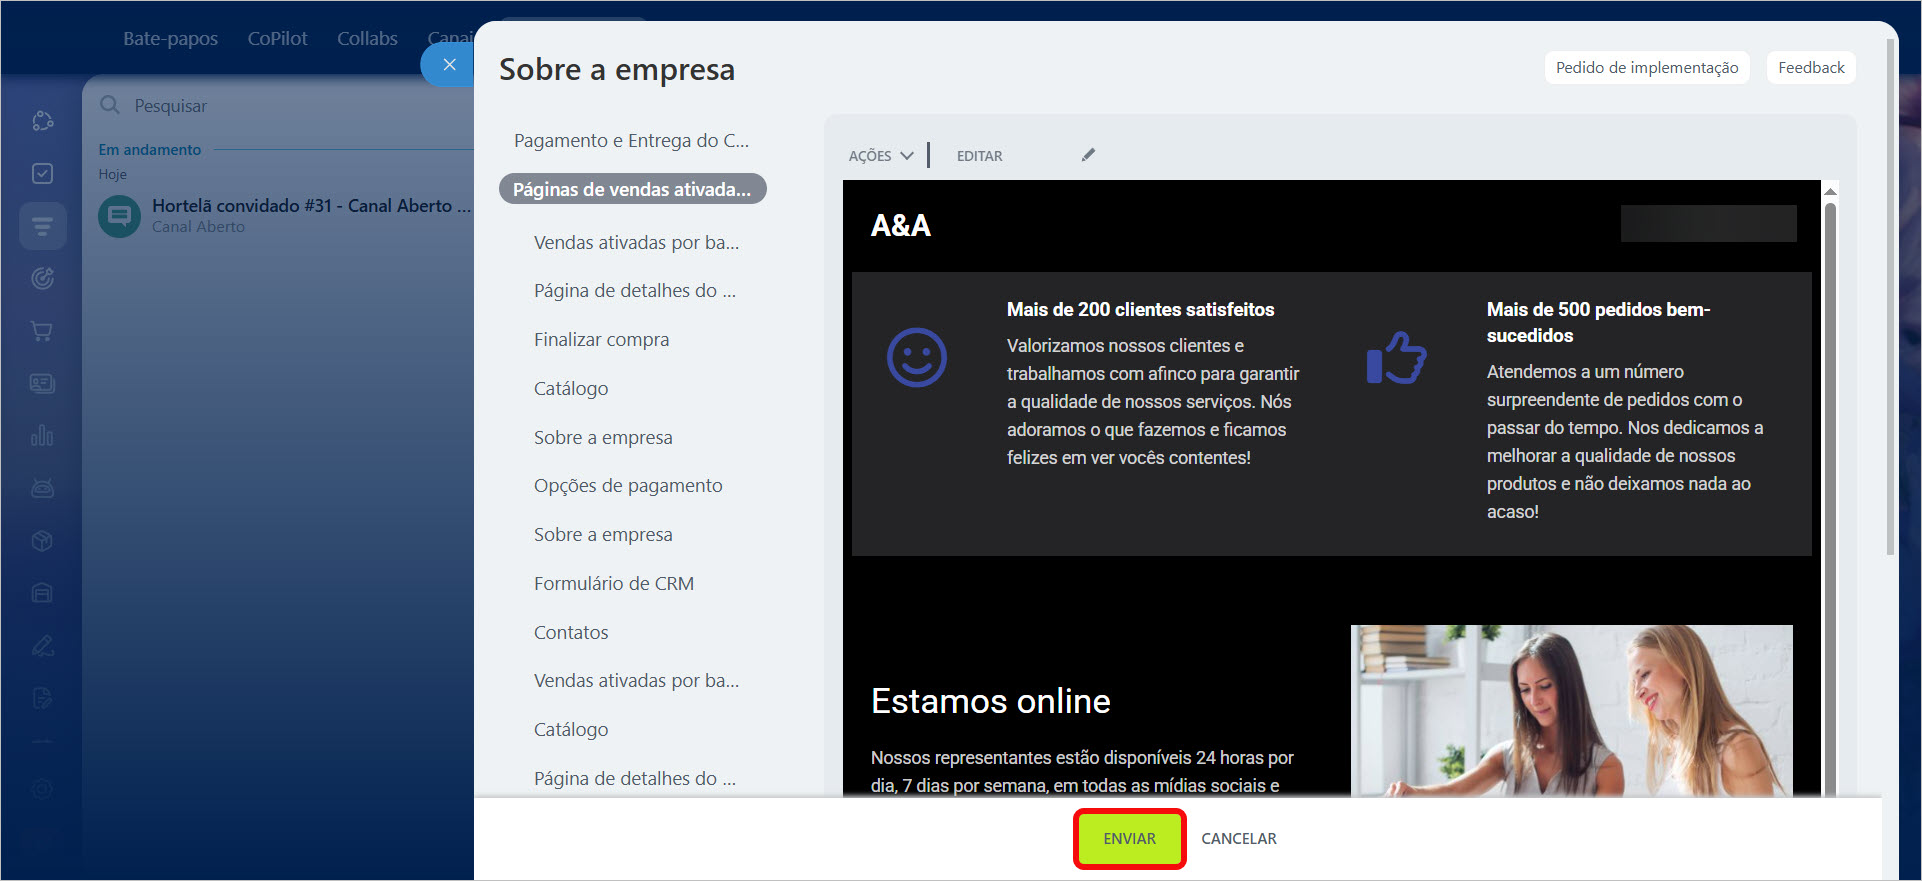Click the CRM target icon in sidebar
Screen dimensions: 1922x881
point(42,279)
